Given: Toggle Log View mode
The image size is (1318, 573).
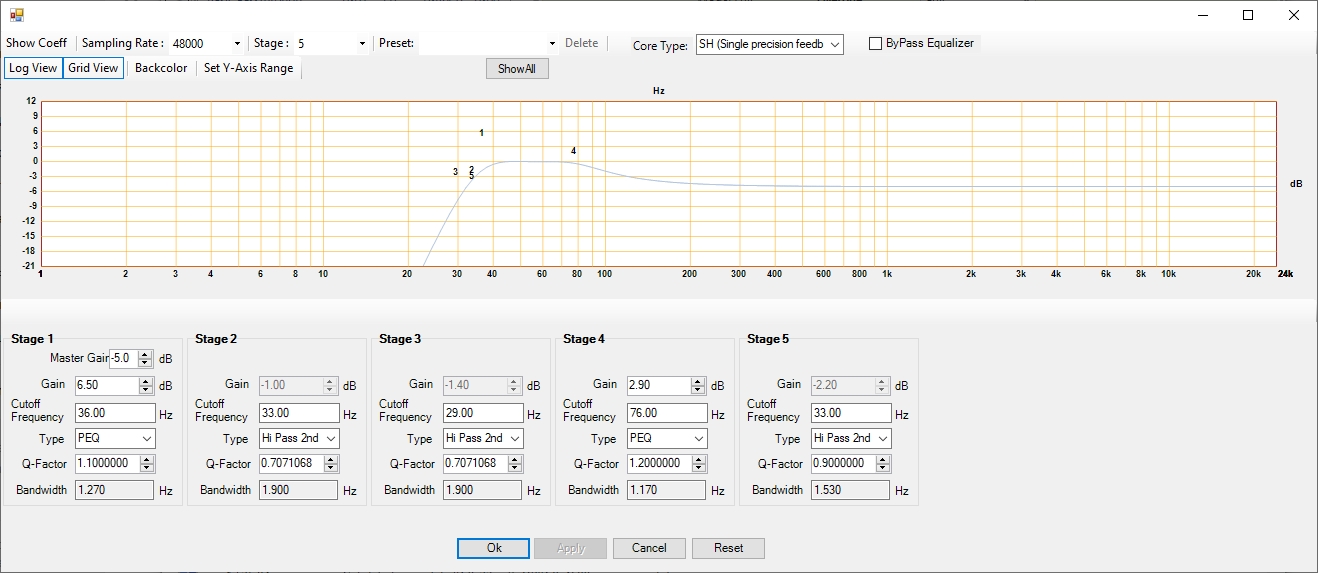Looking at the screenshot, I should click(33, 68).
